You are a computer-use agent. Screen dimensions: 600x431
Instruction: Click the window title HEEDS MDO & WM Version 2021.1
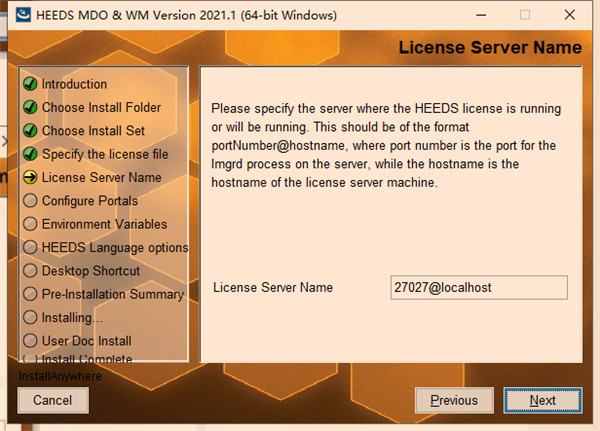[x=186, y=15]
